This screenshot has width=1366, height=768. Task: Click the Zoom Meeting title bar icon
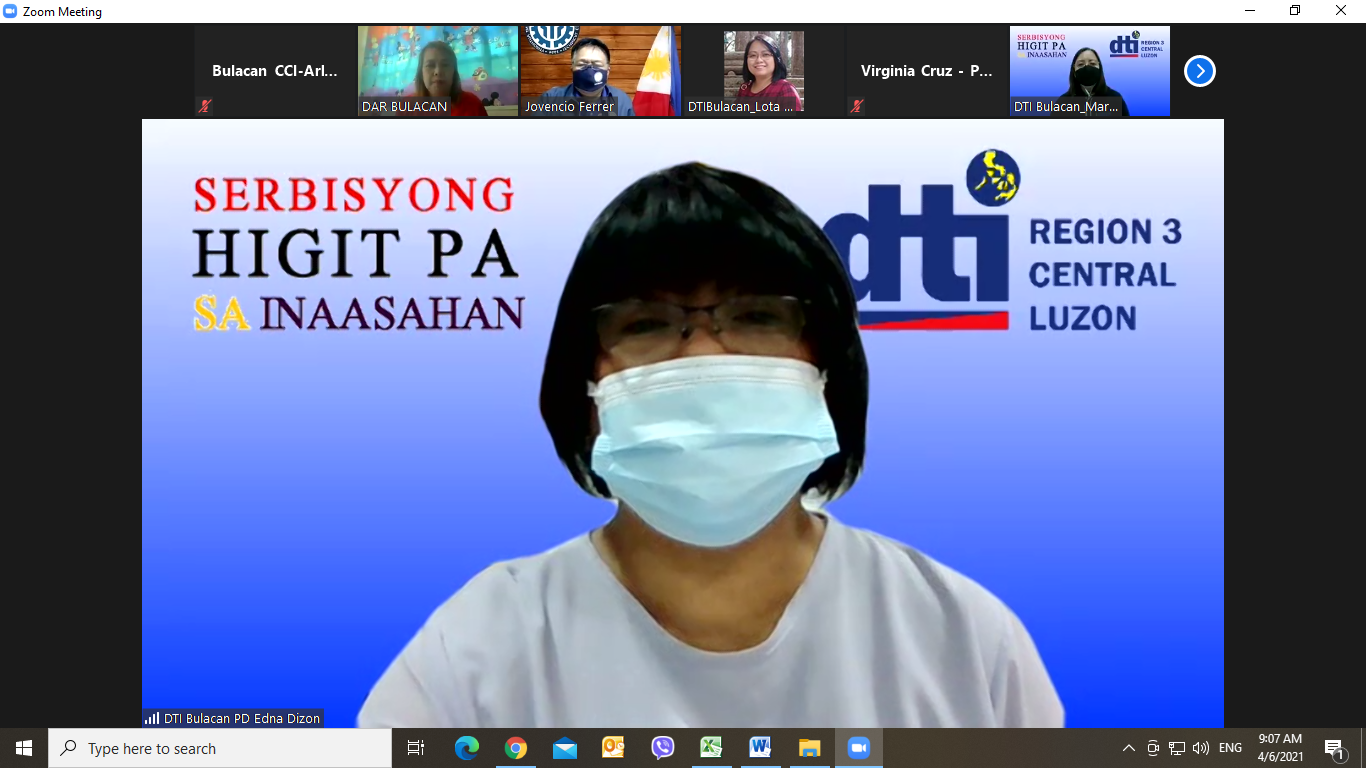click(10, 11)
